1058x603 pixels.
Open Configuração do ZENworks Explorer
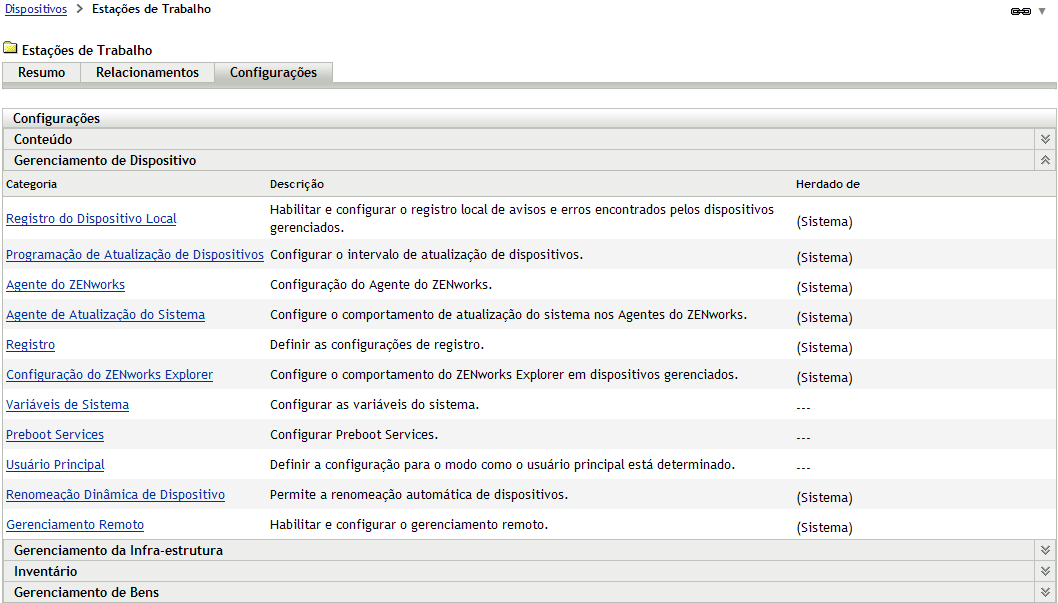click(x=109, y=374)
